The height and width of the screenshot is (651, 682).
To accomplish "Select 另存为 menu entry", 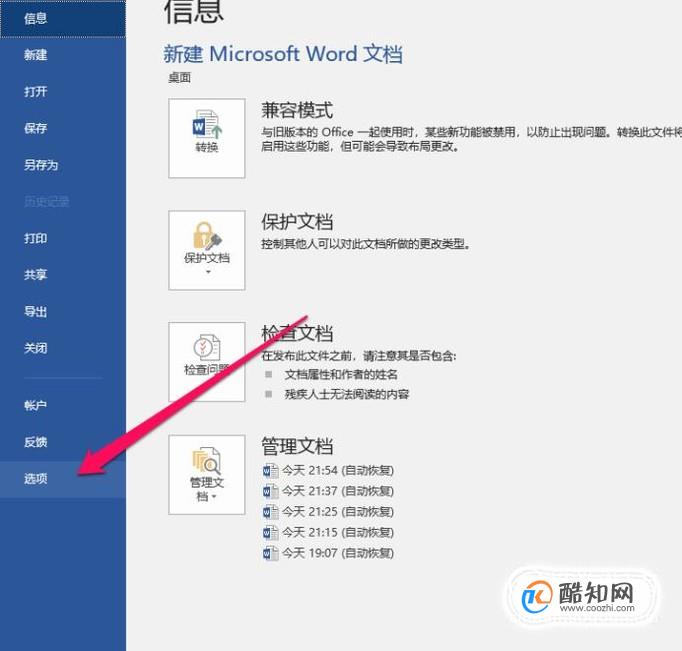I will [x=63, y=165].
